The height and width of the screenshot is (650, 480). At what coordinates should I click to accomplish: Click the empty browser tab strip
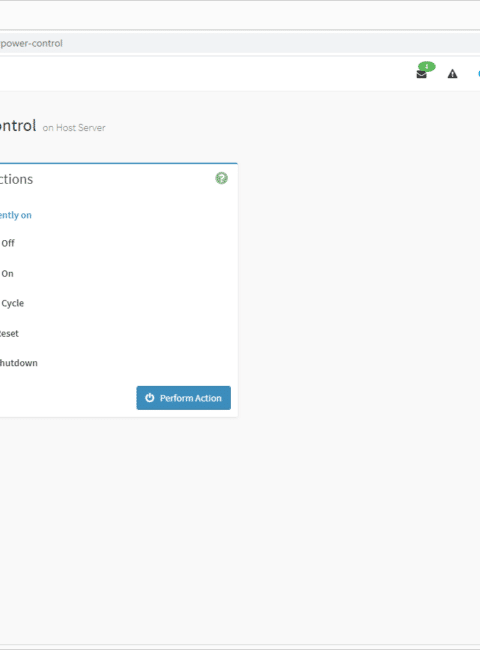point(240,15)
